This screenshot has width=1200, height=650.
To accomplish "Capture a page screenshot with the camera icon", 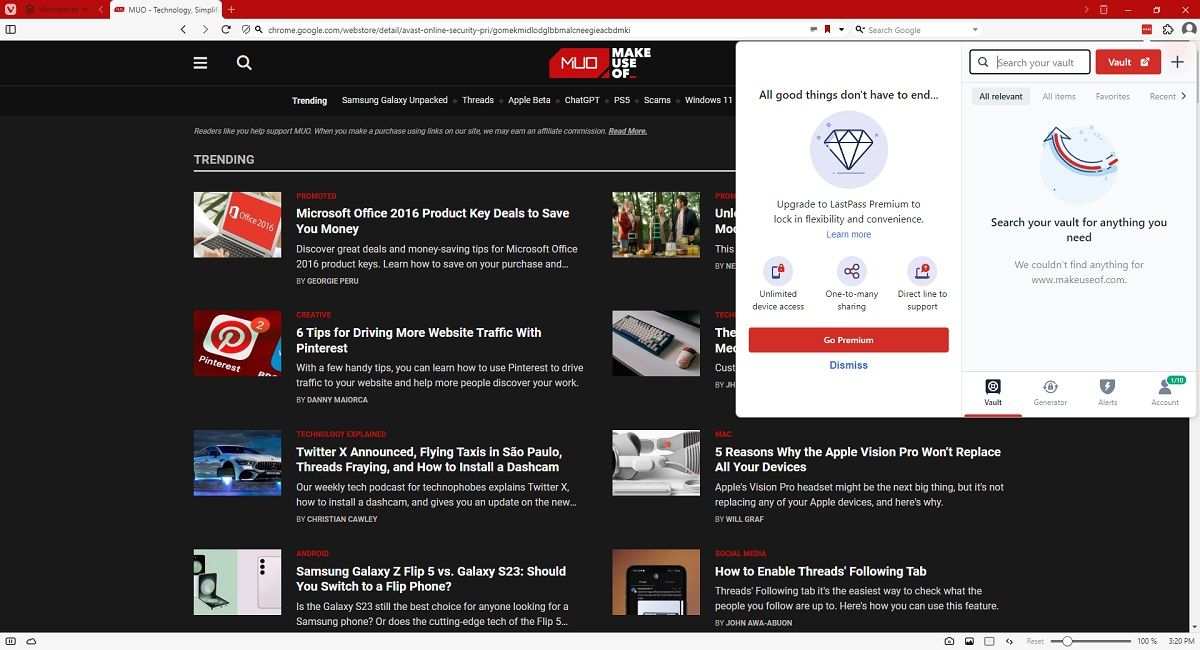I will [x=949, y=641].
